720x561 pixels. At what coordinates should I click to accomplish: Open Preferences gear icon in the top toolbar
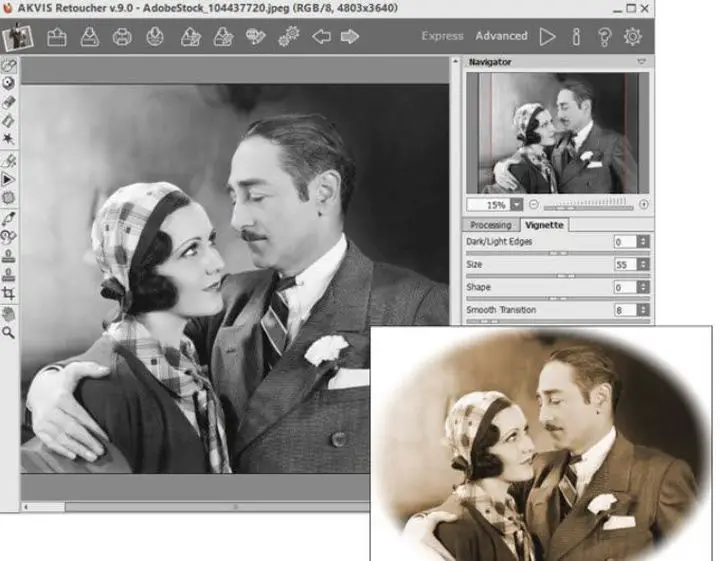(x=633, y=36)
